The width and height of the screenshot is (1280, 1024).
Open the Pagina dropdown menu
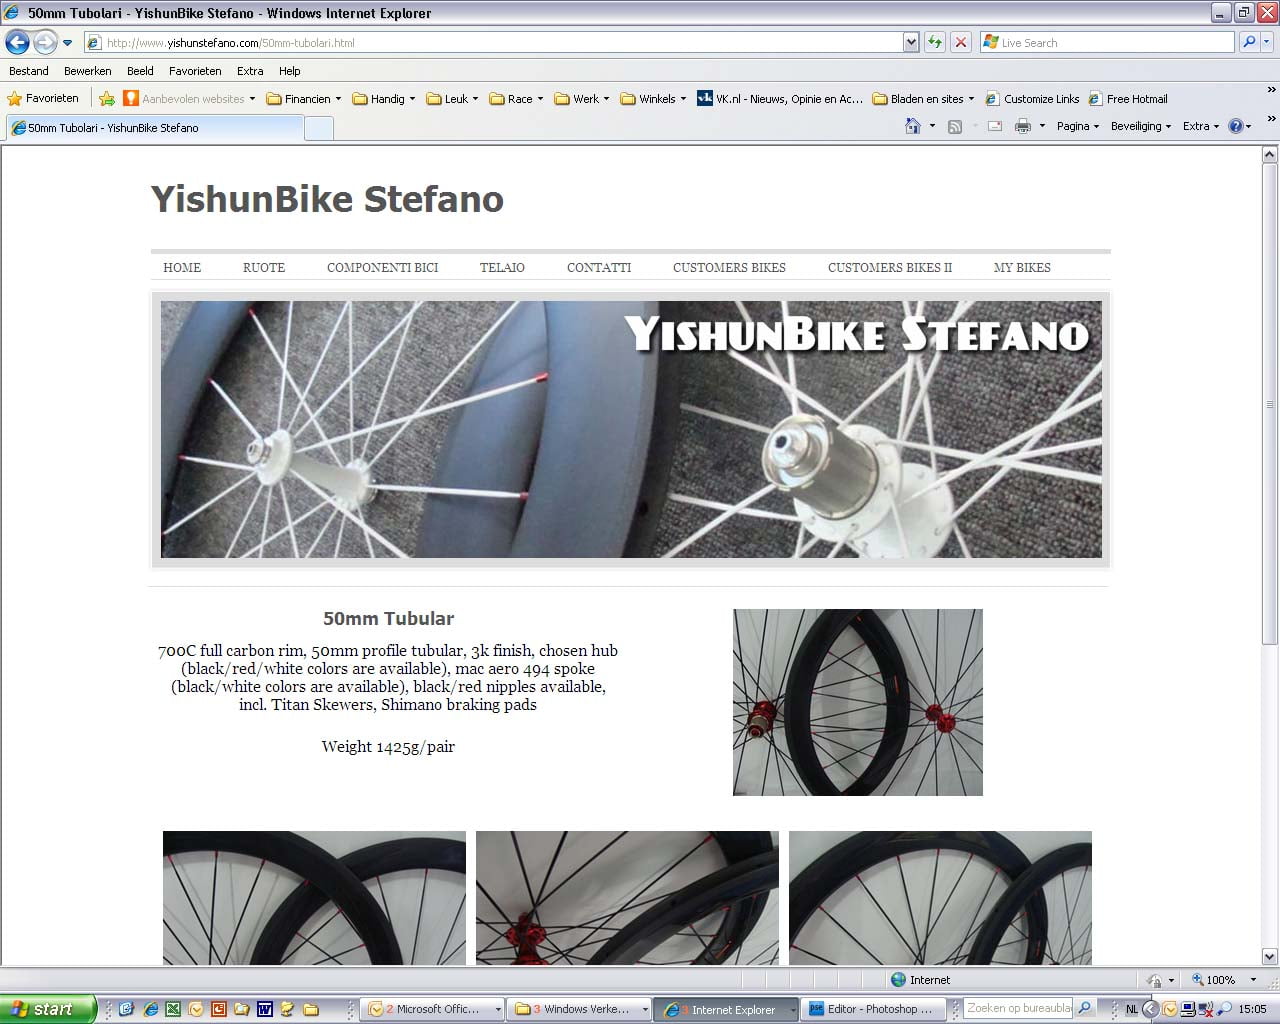click(x=1077, y=126)
